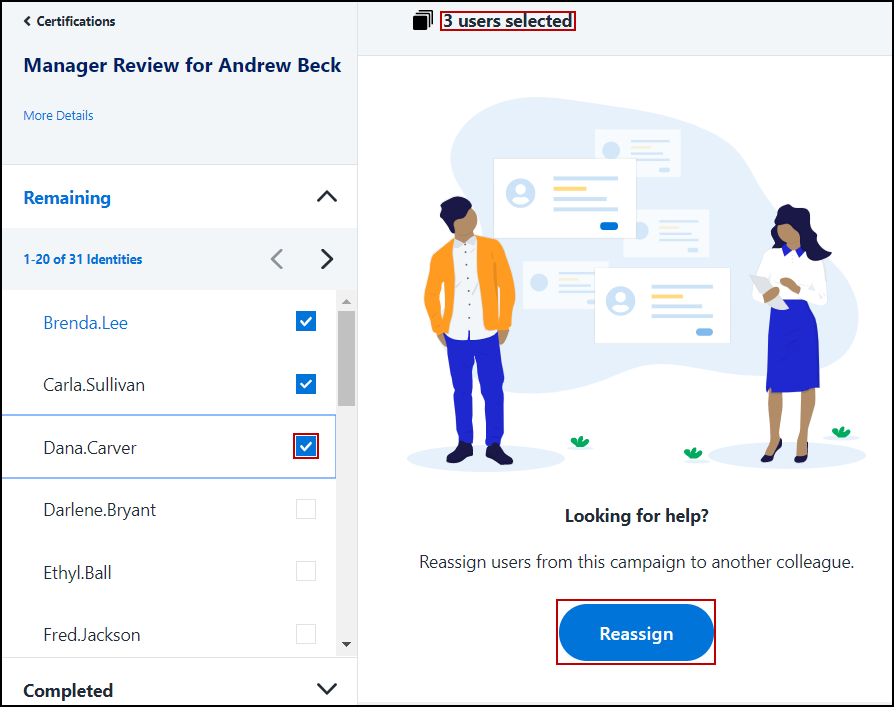The width and height of the screenshot is (894, 707).
Task: Uncheck Brenda.Lee checkbox
Action: [x=306, y=322]
